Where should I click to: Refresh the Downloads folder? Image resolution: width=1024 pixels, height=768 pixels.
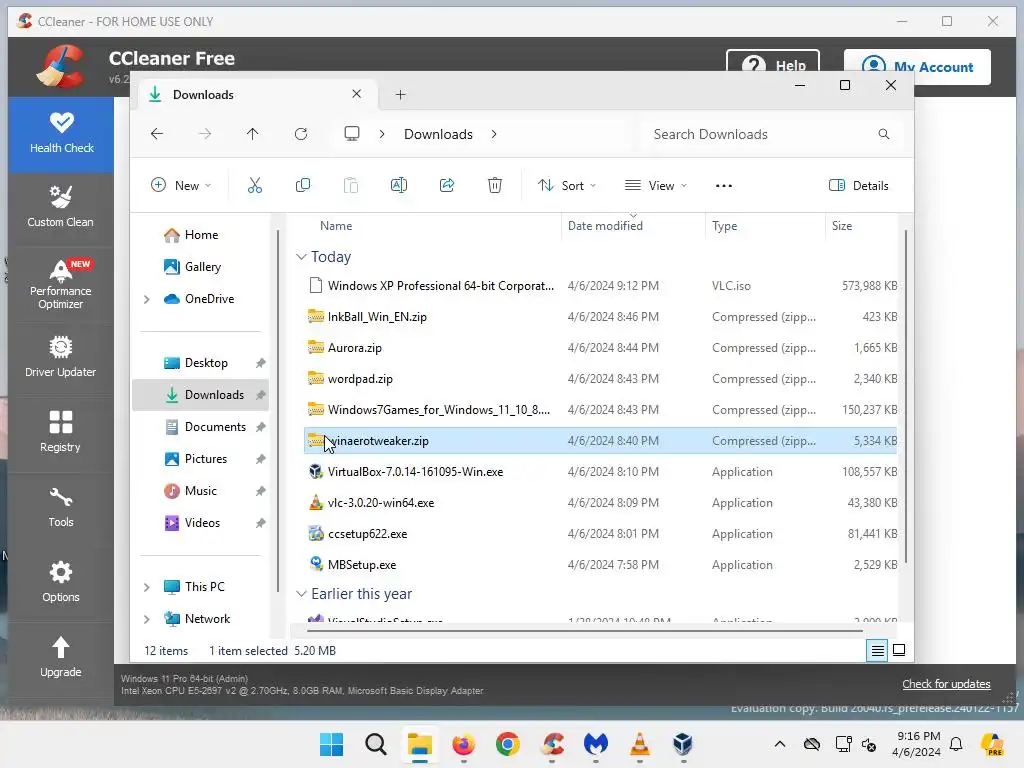pos(301,134)
